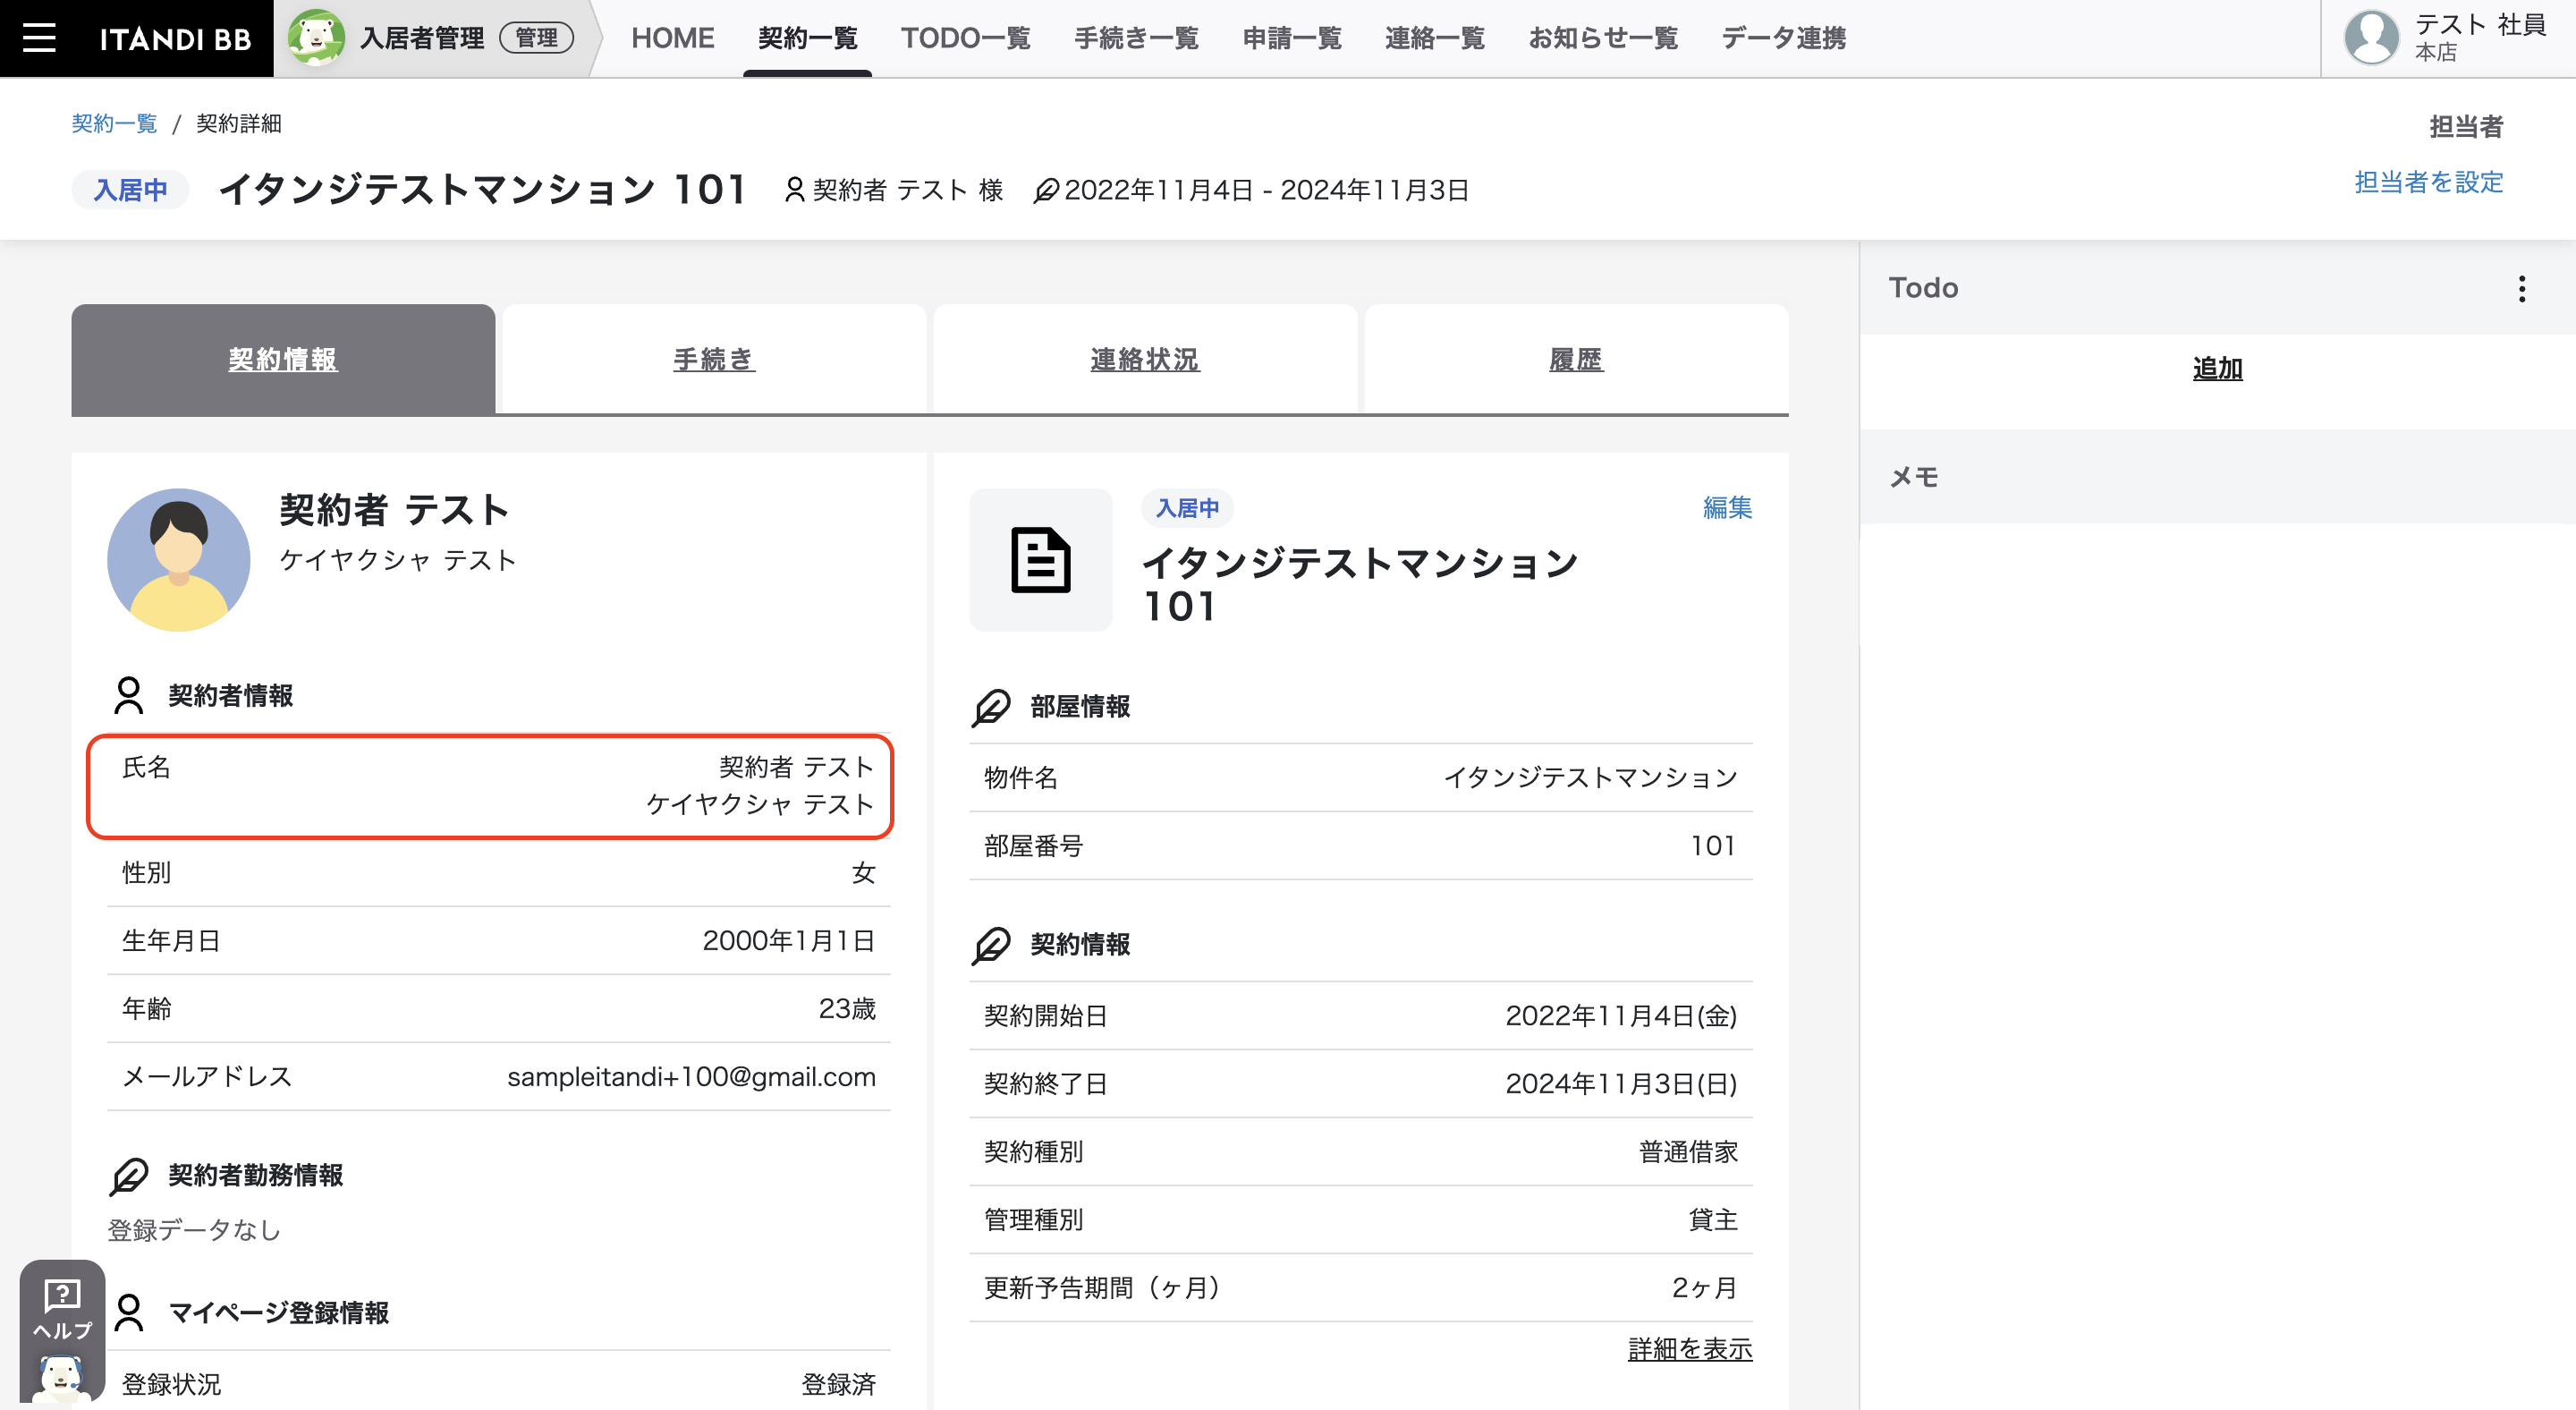Click 登録データなし text
Image resolution: width=2576 pixels, height=1410 pixels.
(x=194, y=1230)
